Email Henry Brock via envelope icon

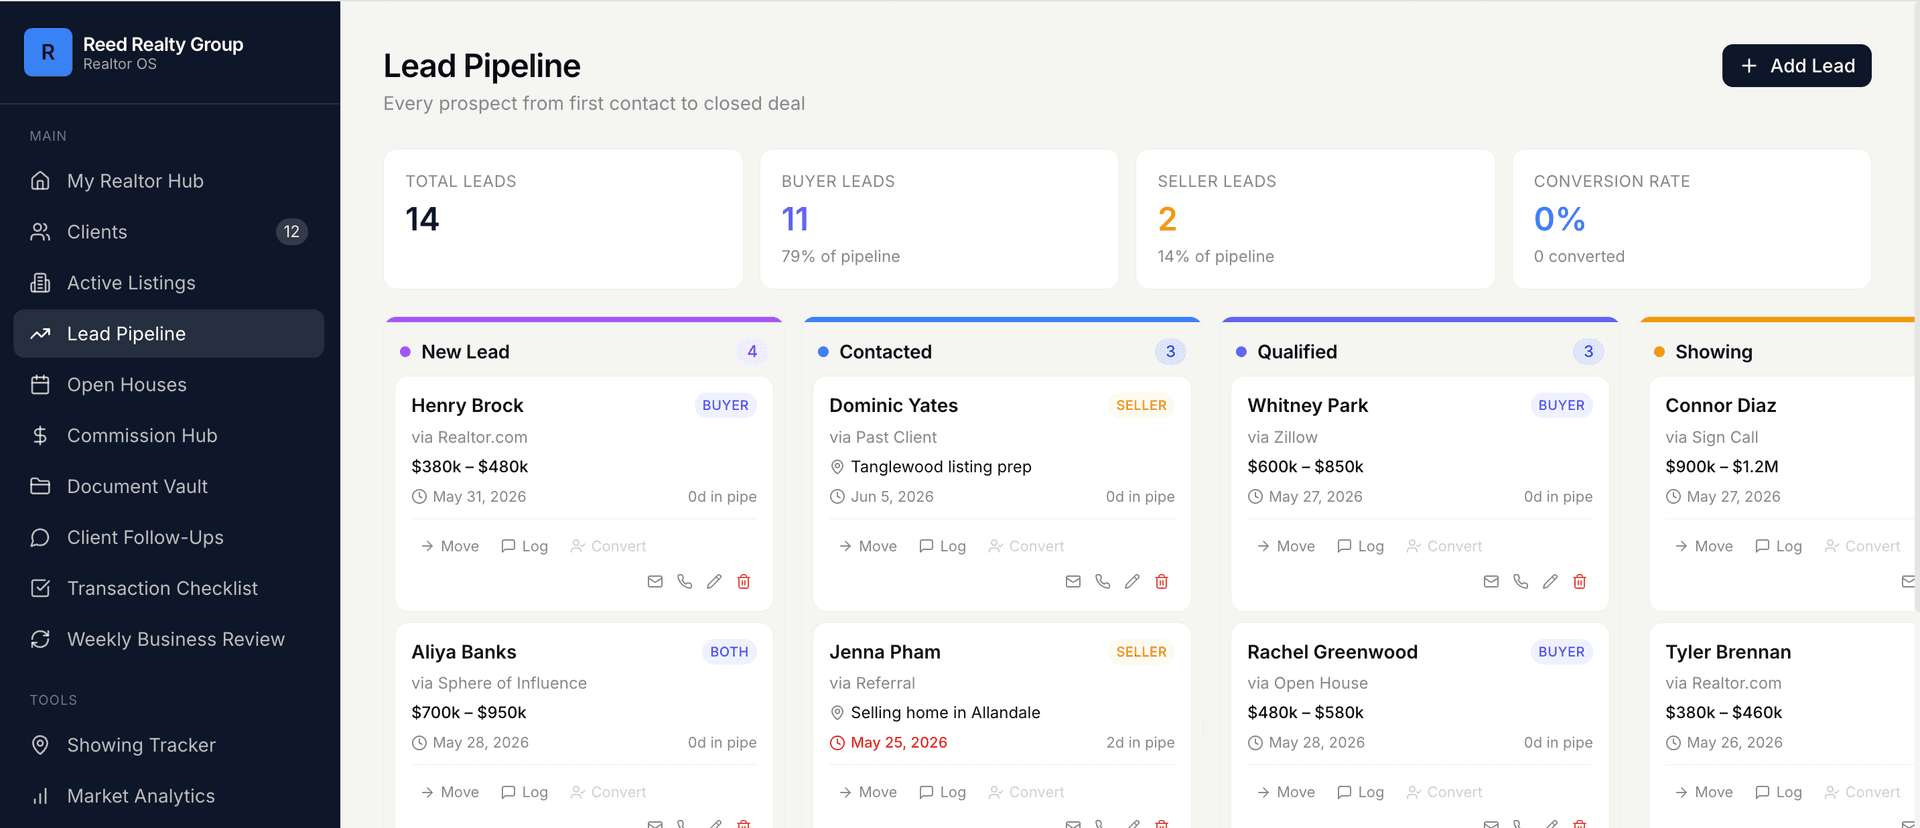click(655, 581)
